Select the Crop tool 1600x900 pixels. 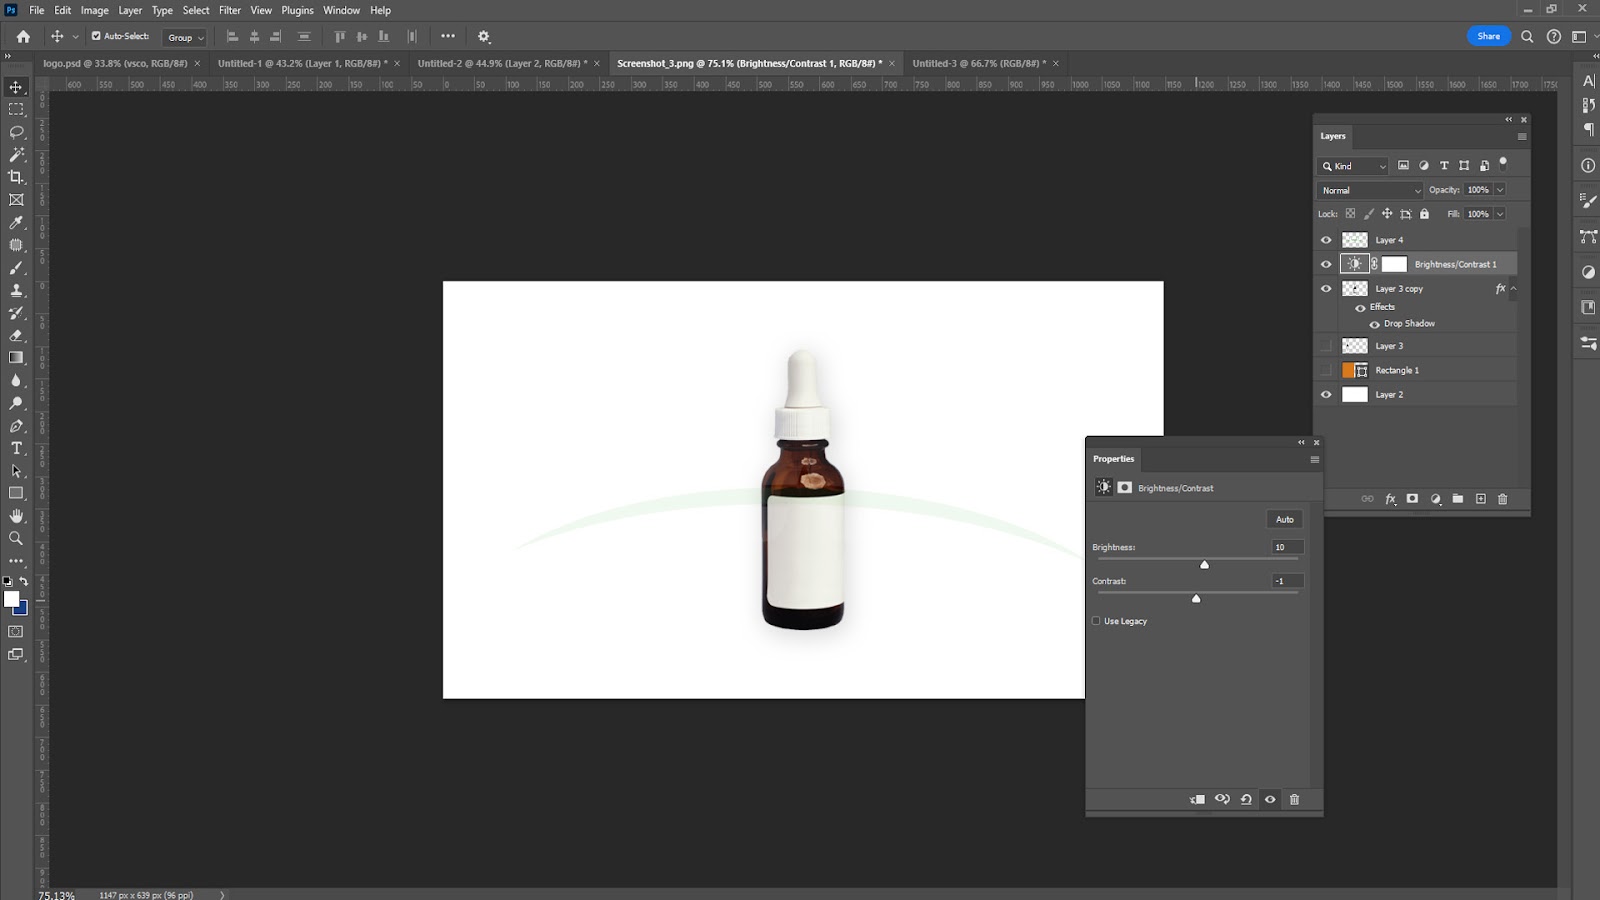(16, 177)
